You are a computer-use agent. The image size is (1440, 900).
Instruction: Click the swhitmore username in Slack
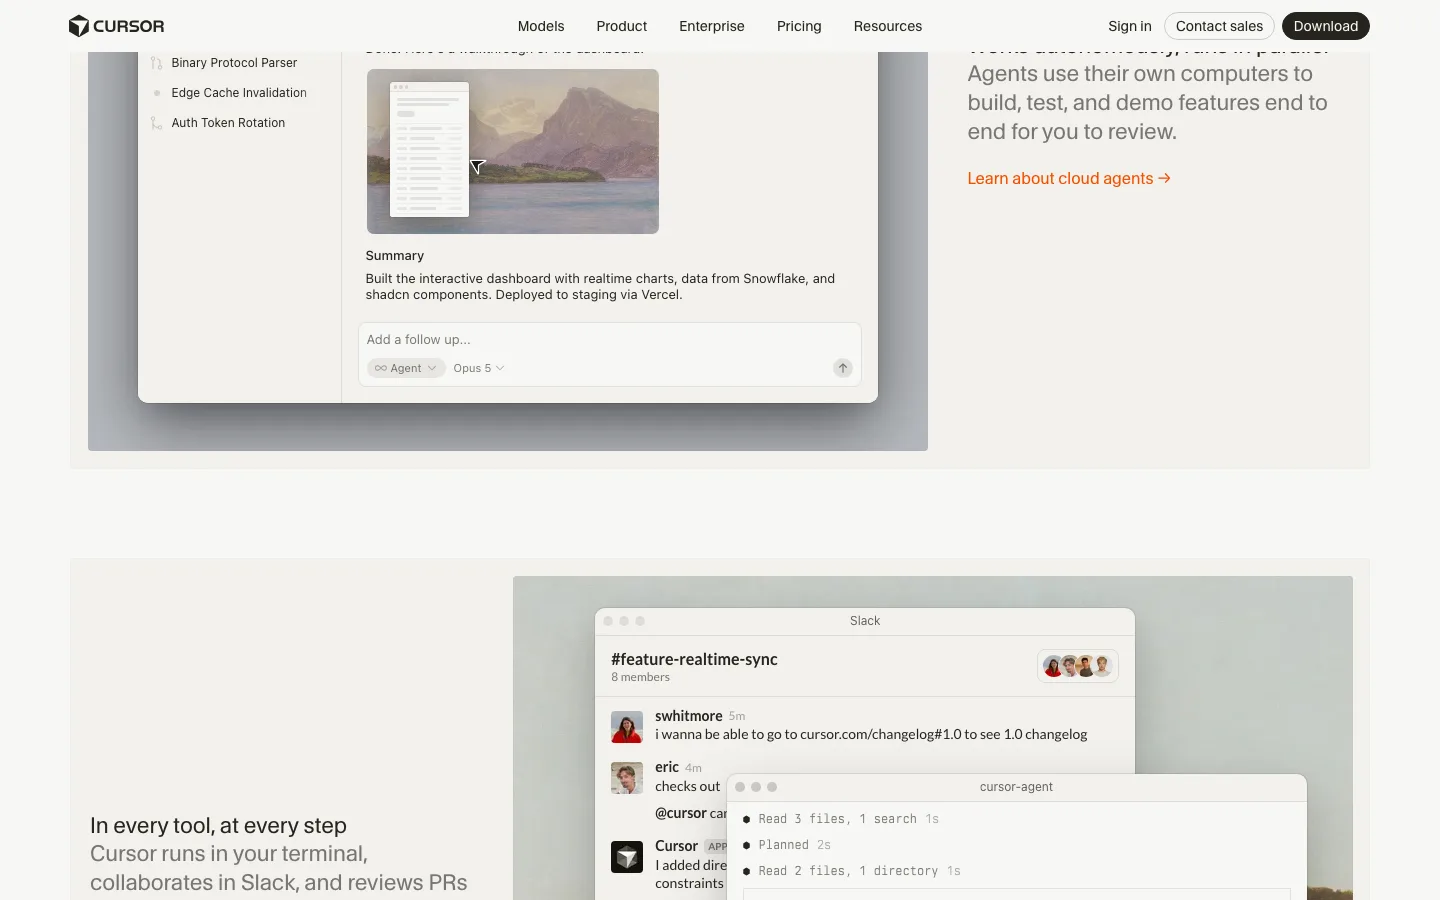689,716
